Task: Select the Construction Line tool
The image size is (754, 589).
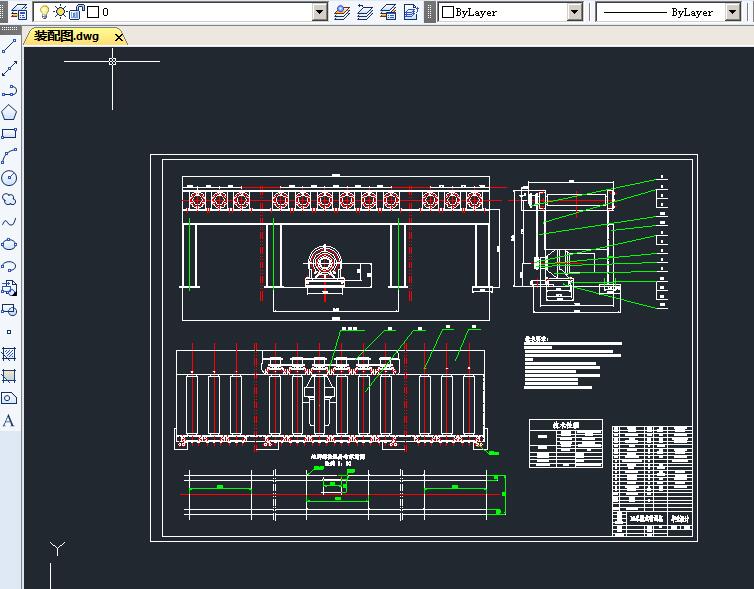Action: (9, 68)
